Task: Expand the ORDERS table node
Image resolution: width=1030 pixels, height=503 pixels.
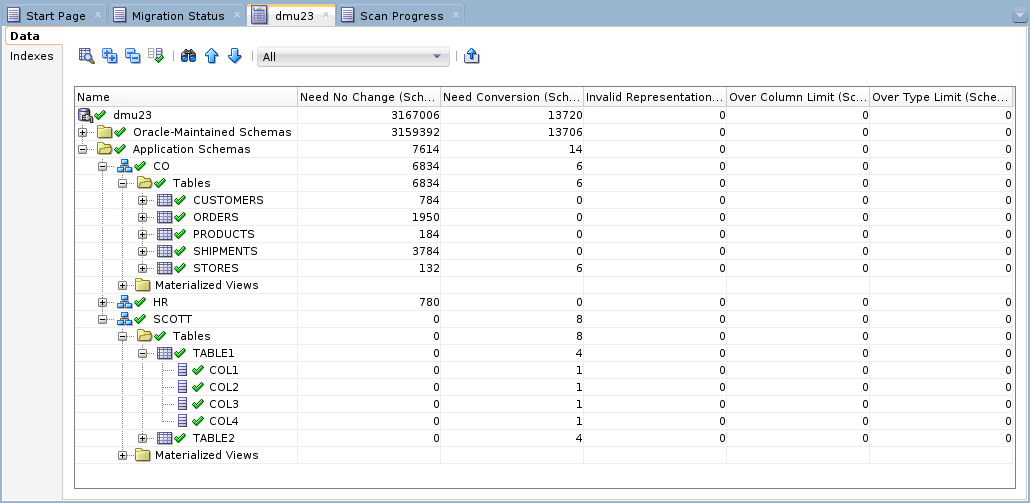Action: pyautogui.click(x=143, y=217)
